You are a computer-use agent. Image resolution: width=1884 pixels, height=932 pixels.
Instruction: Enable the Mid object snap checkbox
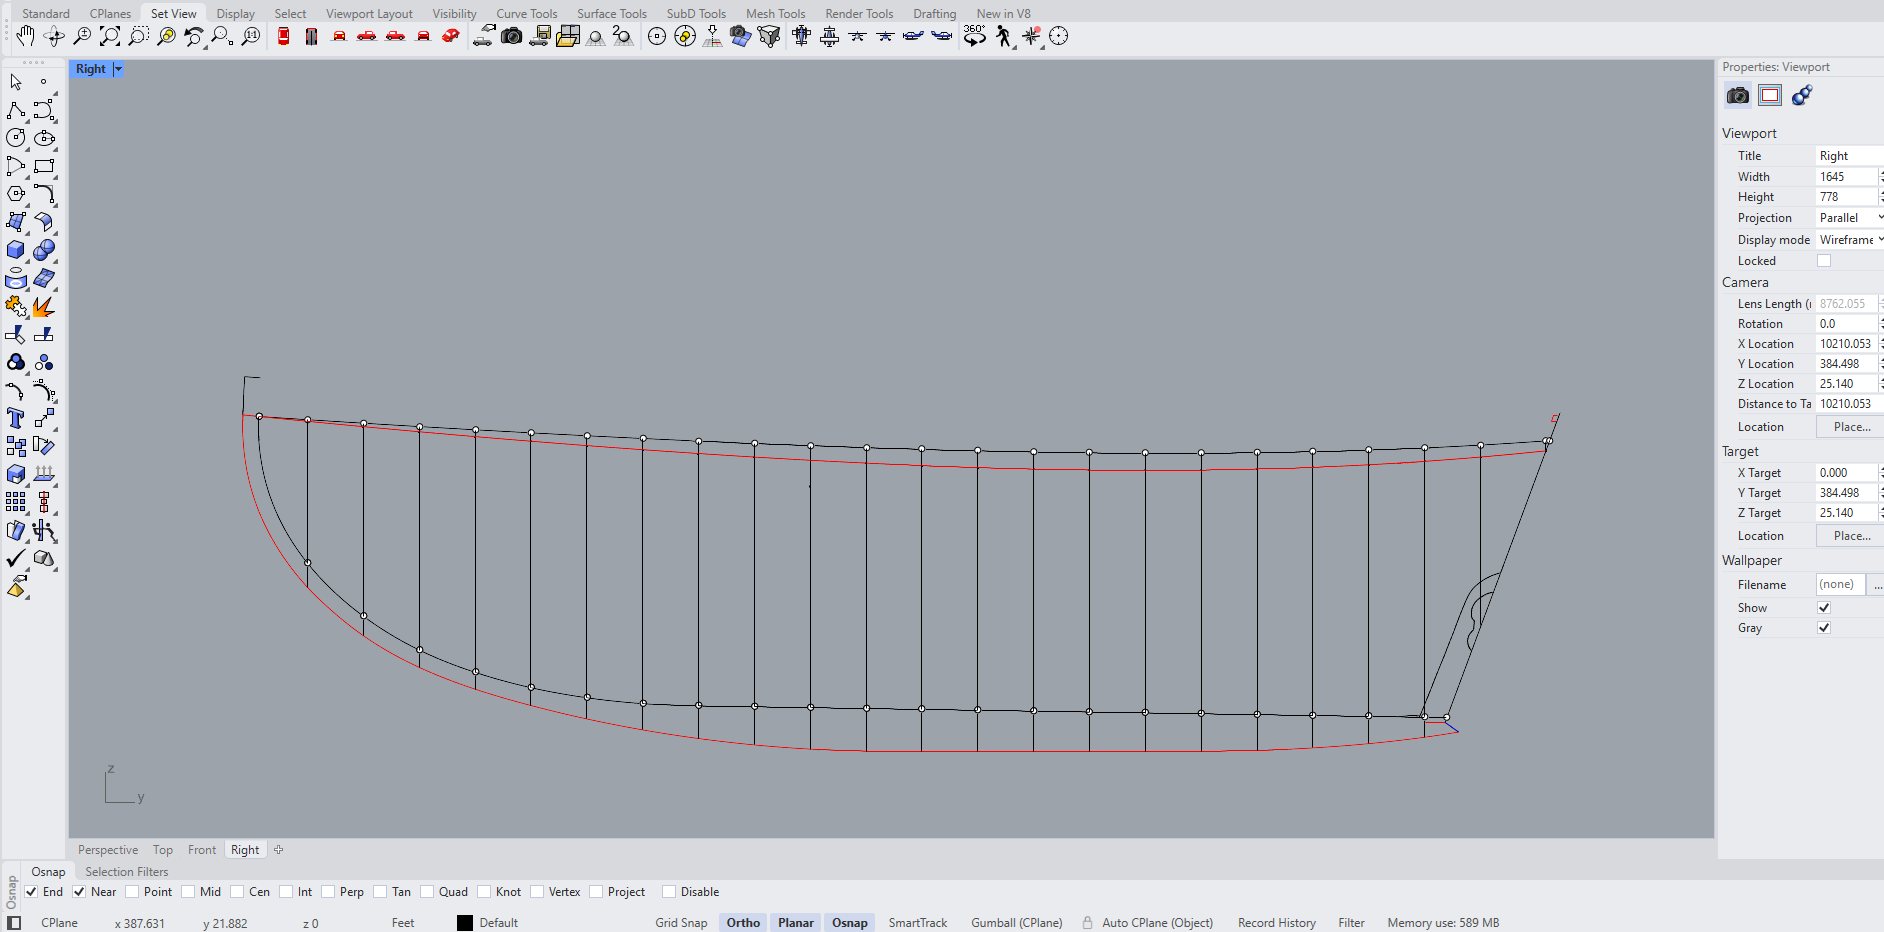[x=188, y=892]
